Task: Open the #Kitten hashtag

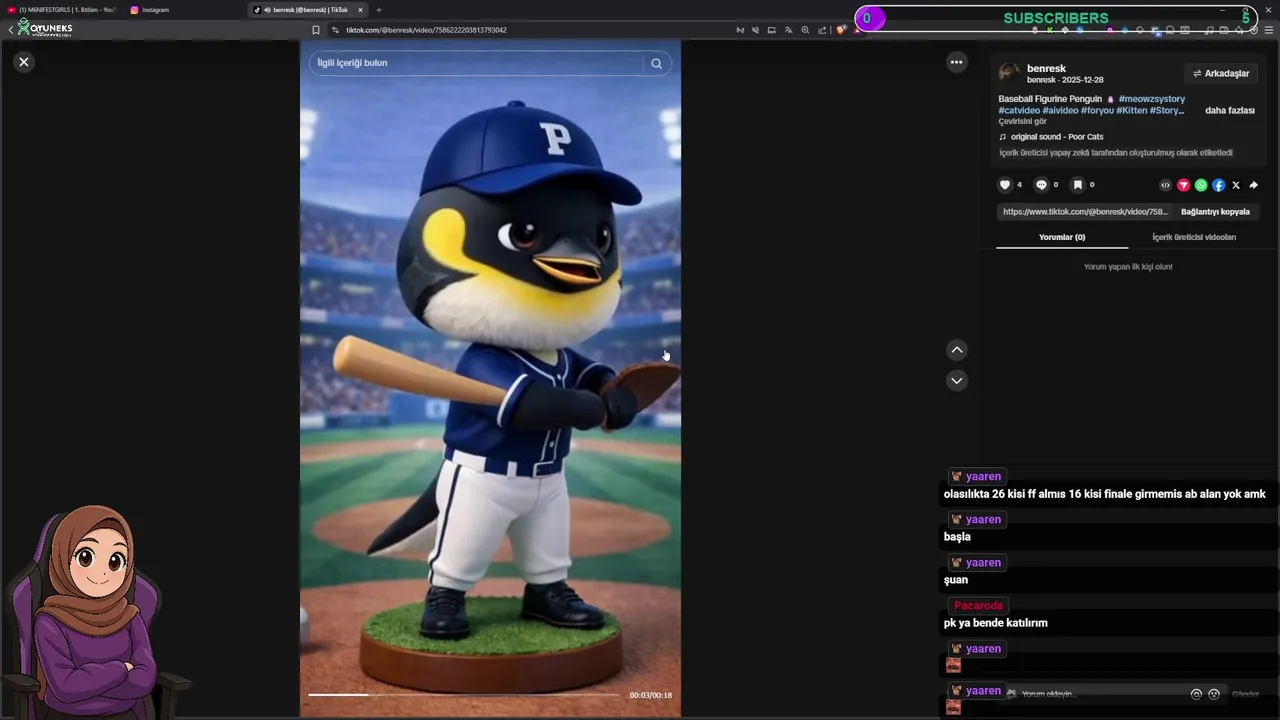Action: coord(1132,110)
